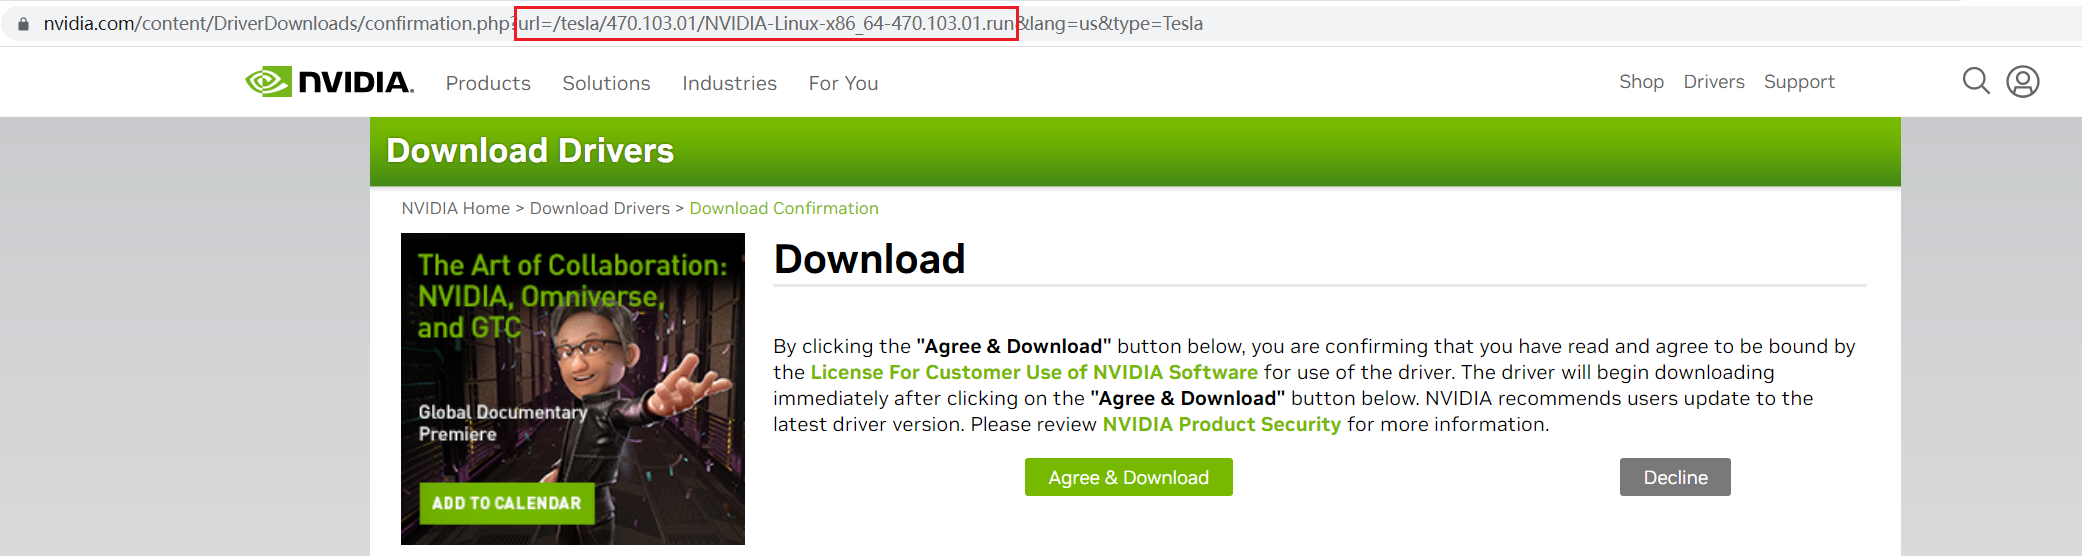Open the Industries menu
Image resolution: width=2082 pixels, height=556 pixels.
click(729, 83)
